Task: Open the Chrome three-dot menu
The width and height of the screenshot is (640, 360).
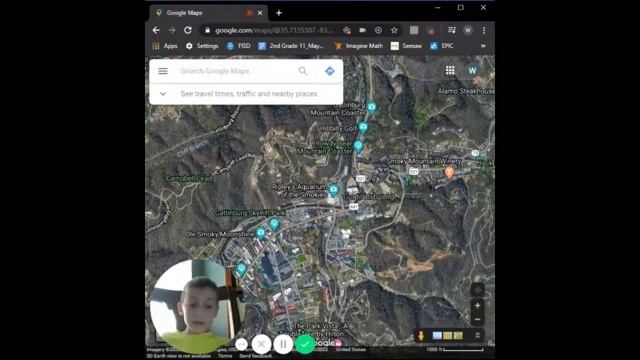Action: click(x=484, y=30)
